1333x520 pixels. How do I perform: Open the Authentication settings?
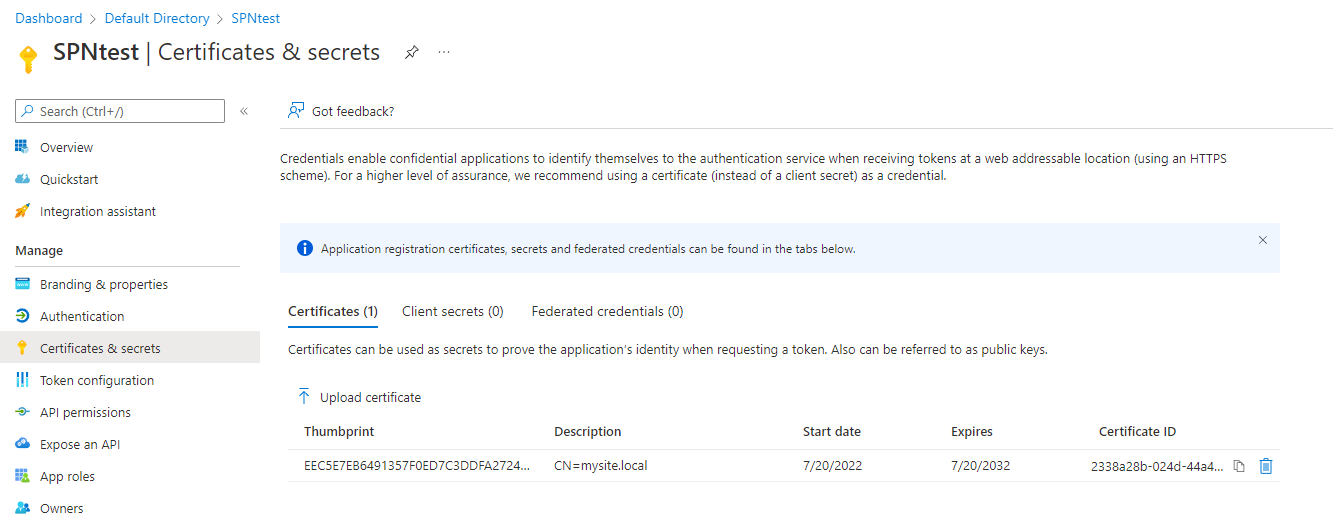click(82, 317)
